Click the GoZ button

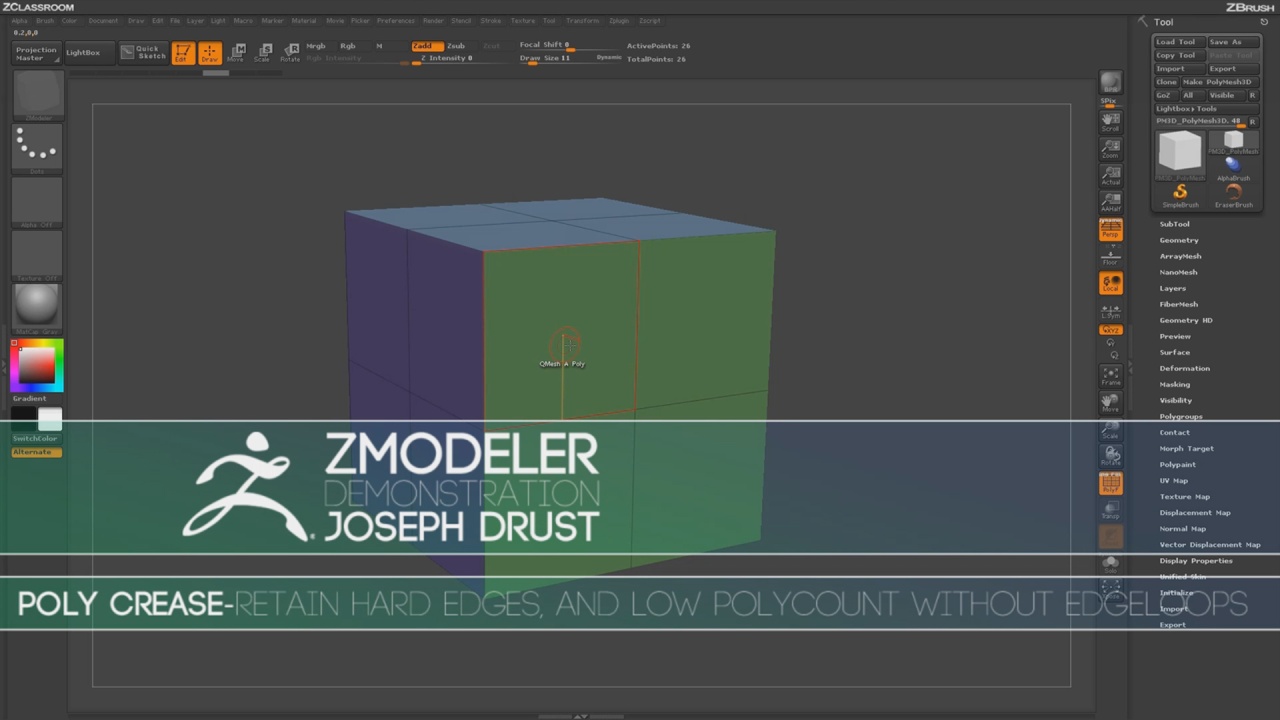tap(1163, 95)
